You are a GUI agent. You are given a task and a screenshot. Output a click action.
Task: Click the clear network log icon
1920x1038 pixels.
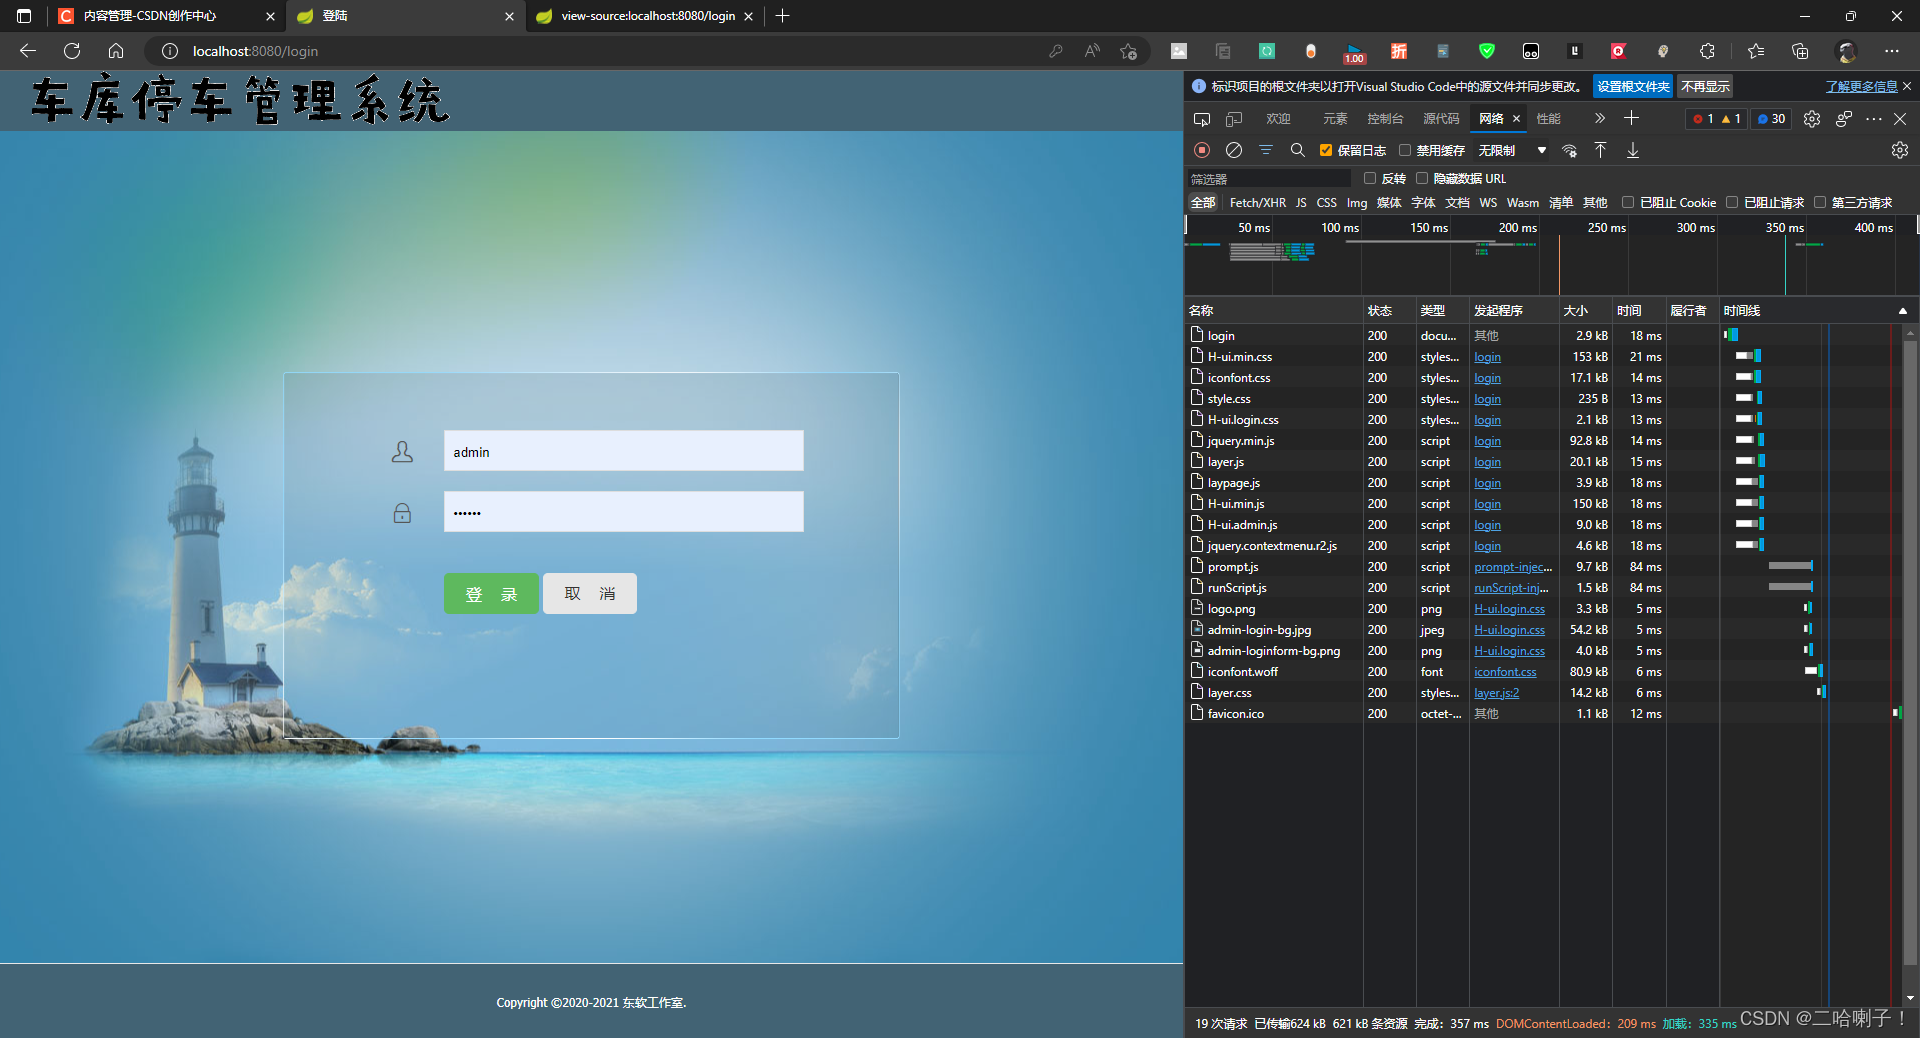click(x=1234, y=150)
